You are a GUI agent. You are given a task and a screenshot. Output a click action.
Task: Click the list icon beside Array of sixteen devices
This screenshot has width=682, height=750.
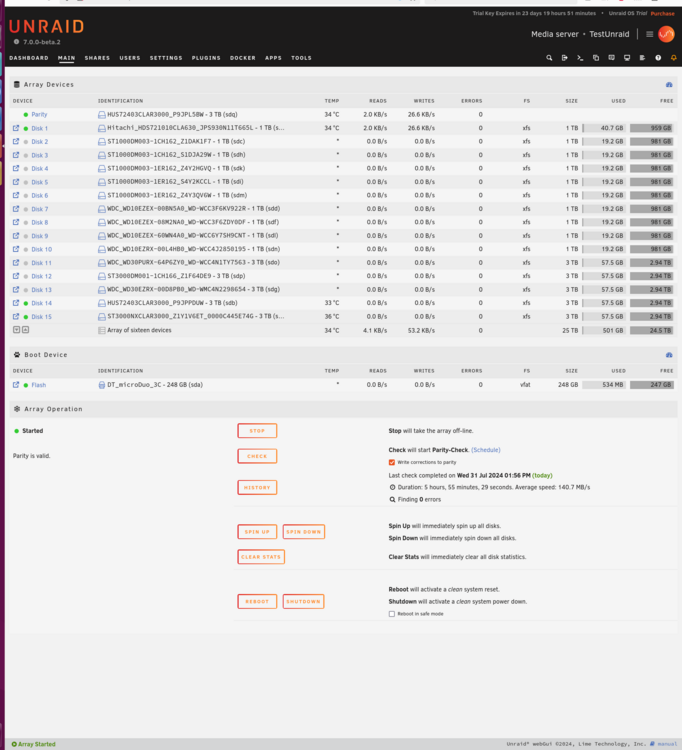click(x=101, y=331)
